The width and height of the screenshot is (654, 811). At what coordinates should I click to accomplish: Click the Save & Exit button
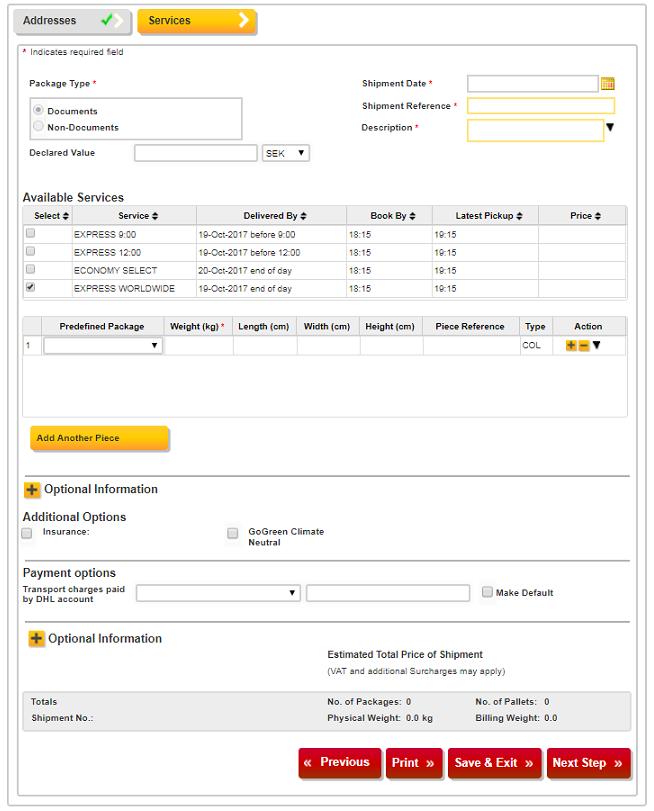click(494, 763)
